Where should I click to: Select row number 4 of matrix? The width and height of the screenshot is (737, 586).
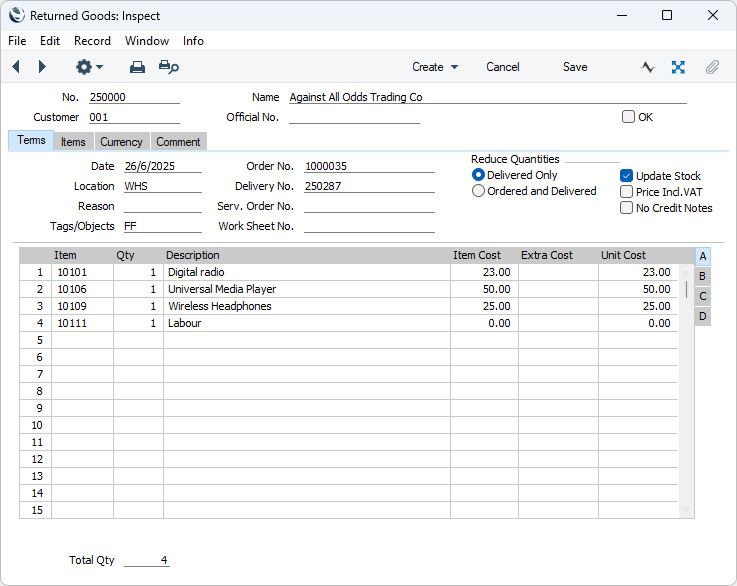36,323
